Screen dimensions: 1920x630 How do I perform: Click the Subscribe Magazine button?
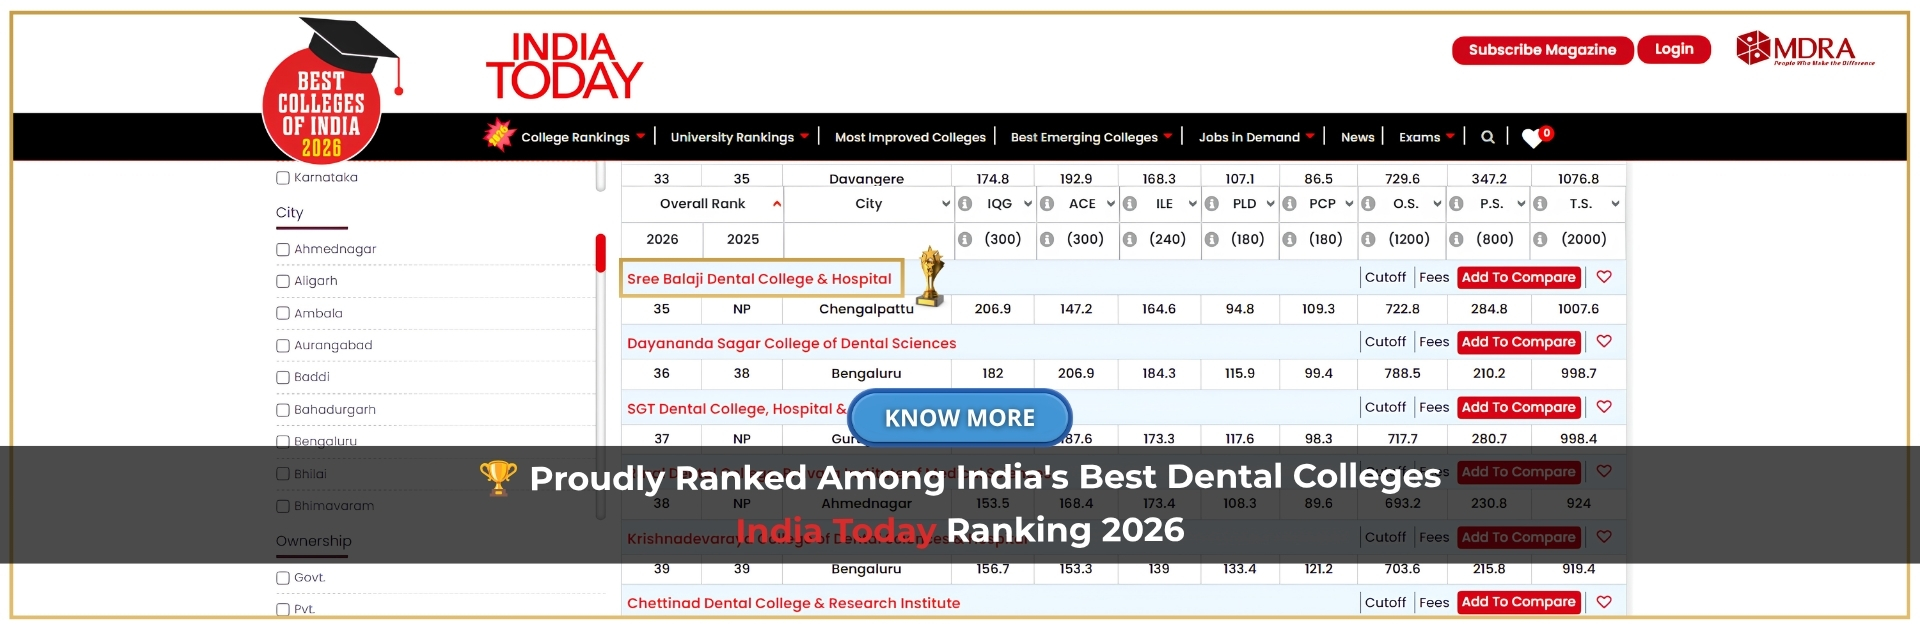1542,50
